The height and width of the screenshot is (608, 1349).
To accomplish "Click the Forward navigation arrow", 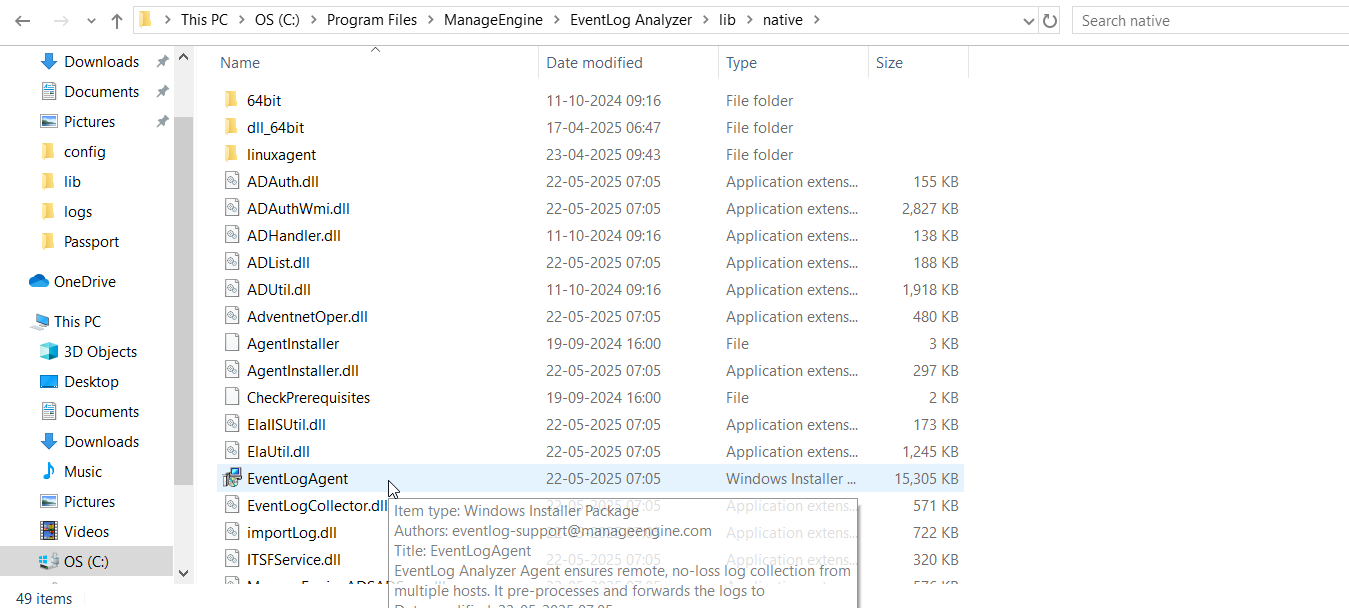I will tap(60, 21).
